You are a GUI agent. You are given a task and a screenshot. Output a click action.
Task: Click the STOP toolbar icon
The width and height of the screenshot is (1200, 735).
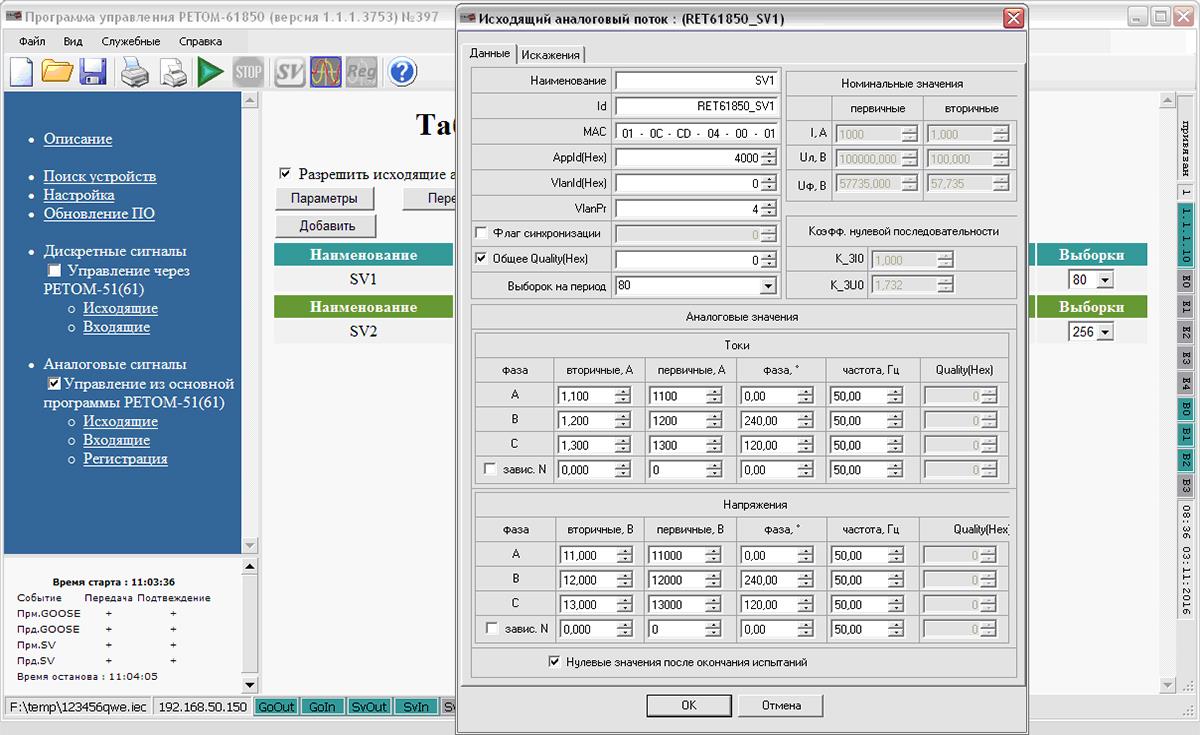tap(248, 71)
